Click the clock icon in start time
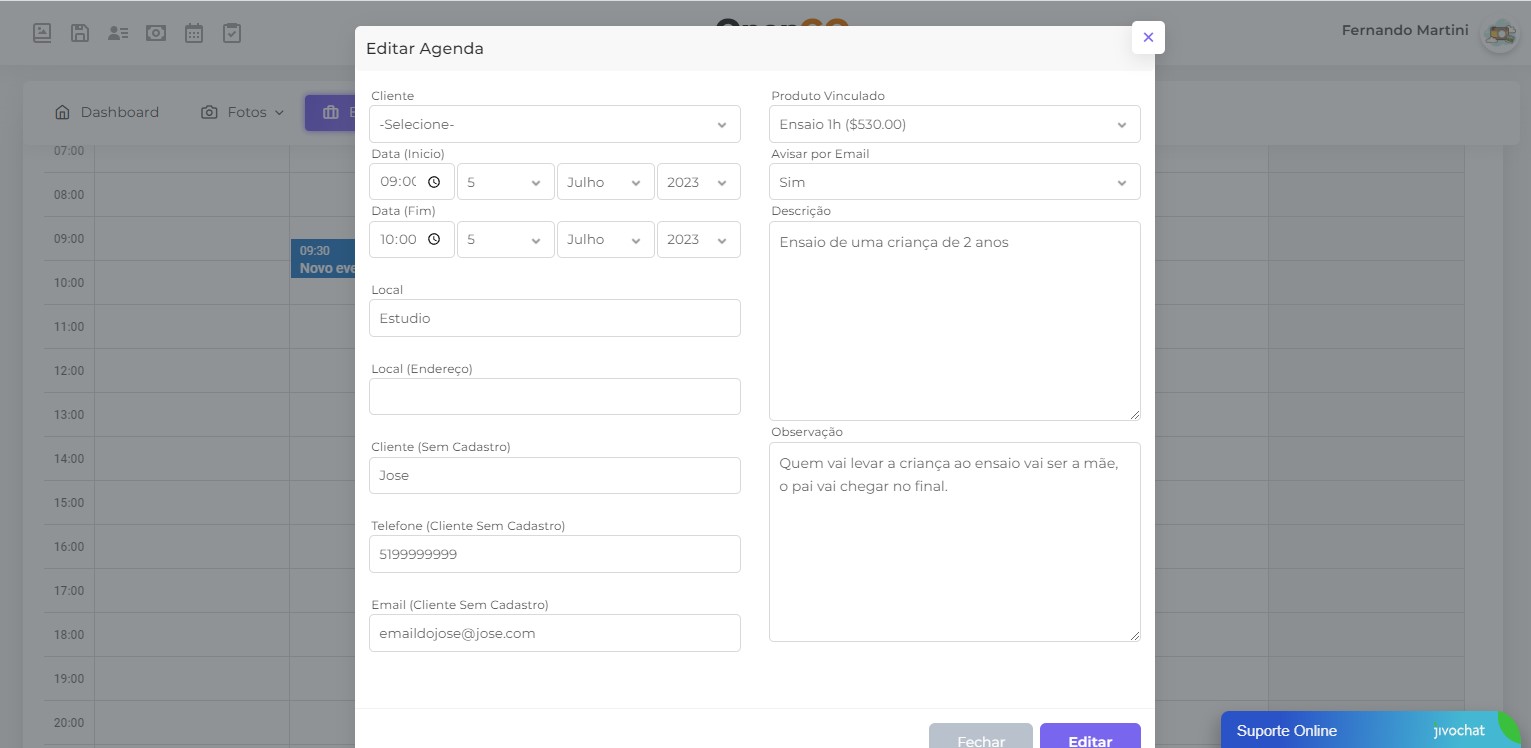 (x=434, y=182)
